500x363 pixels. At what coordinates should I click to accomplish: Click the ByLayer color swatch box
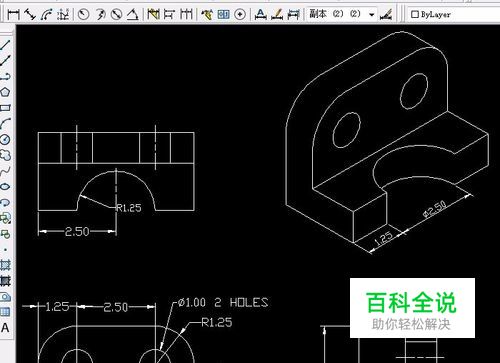click(415, 14)
